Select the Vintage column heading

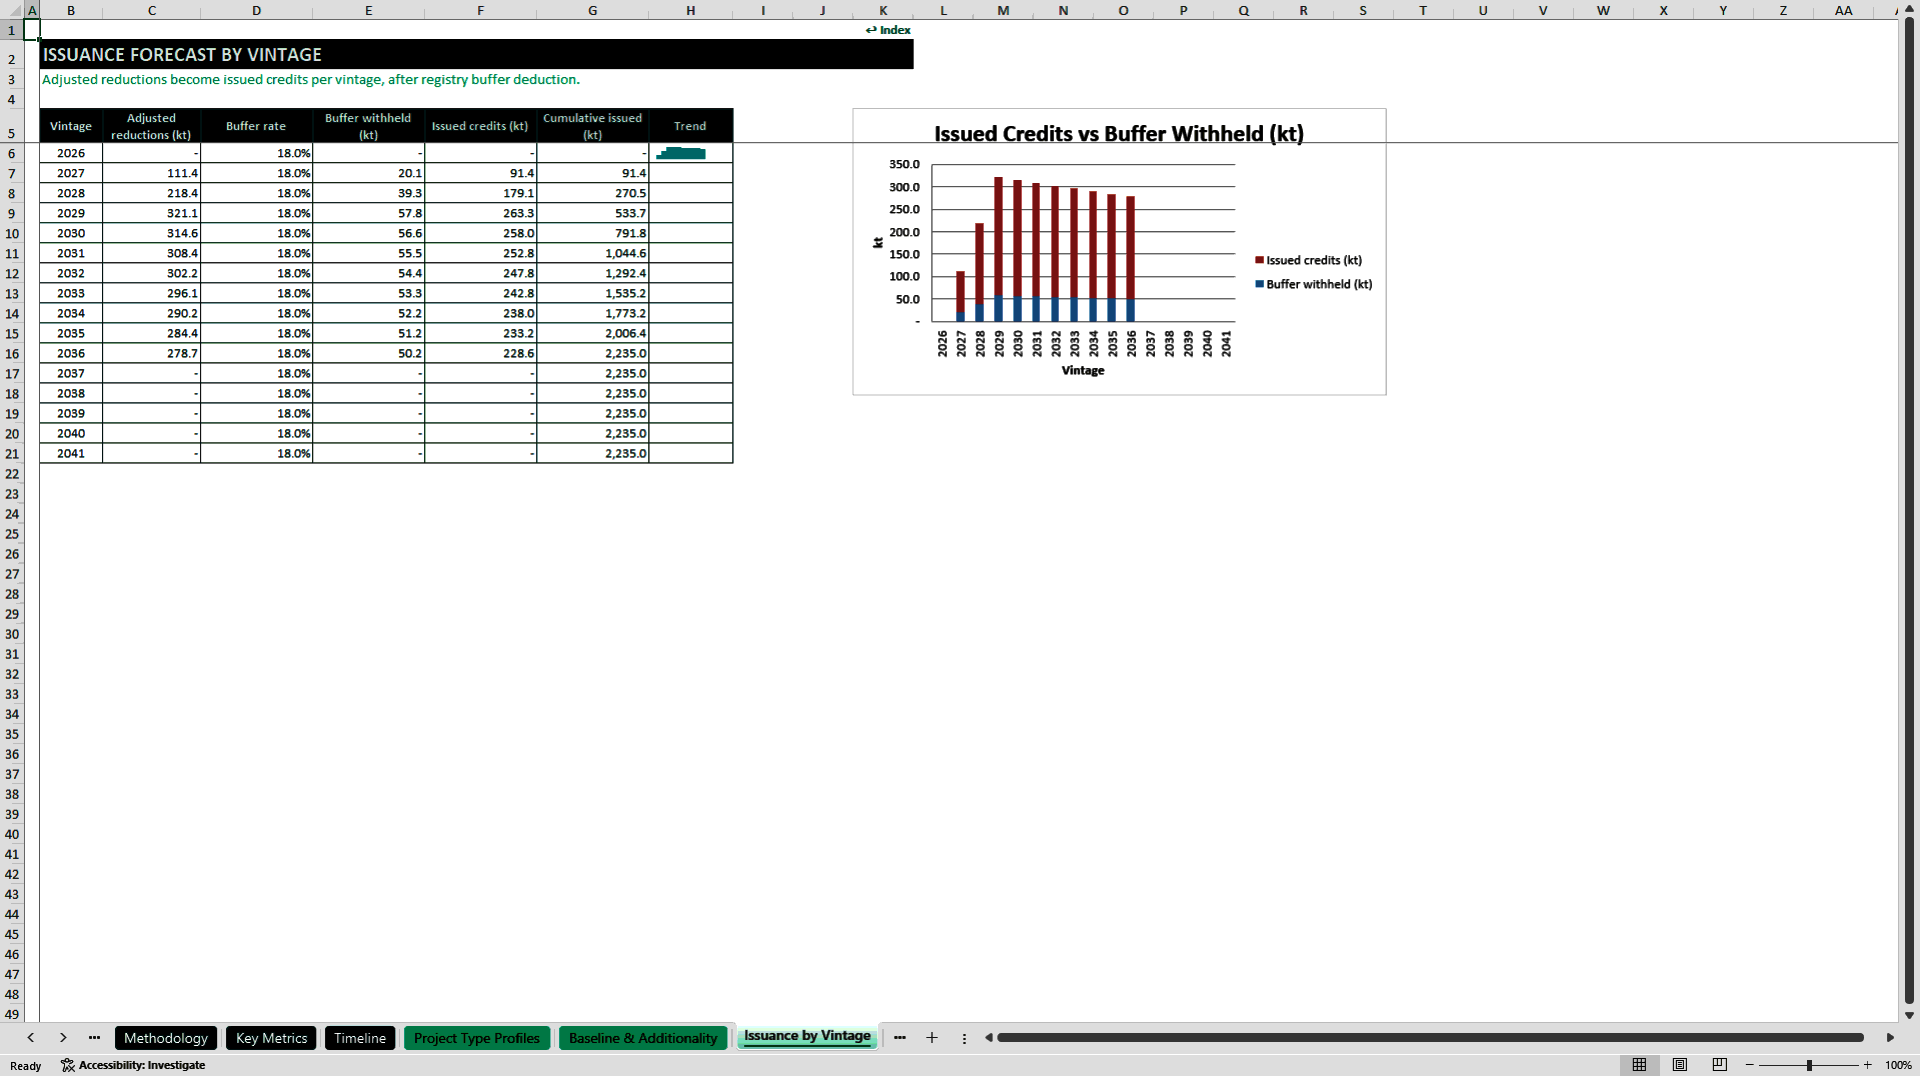coord(71,126)
